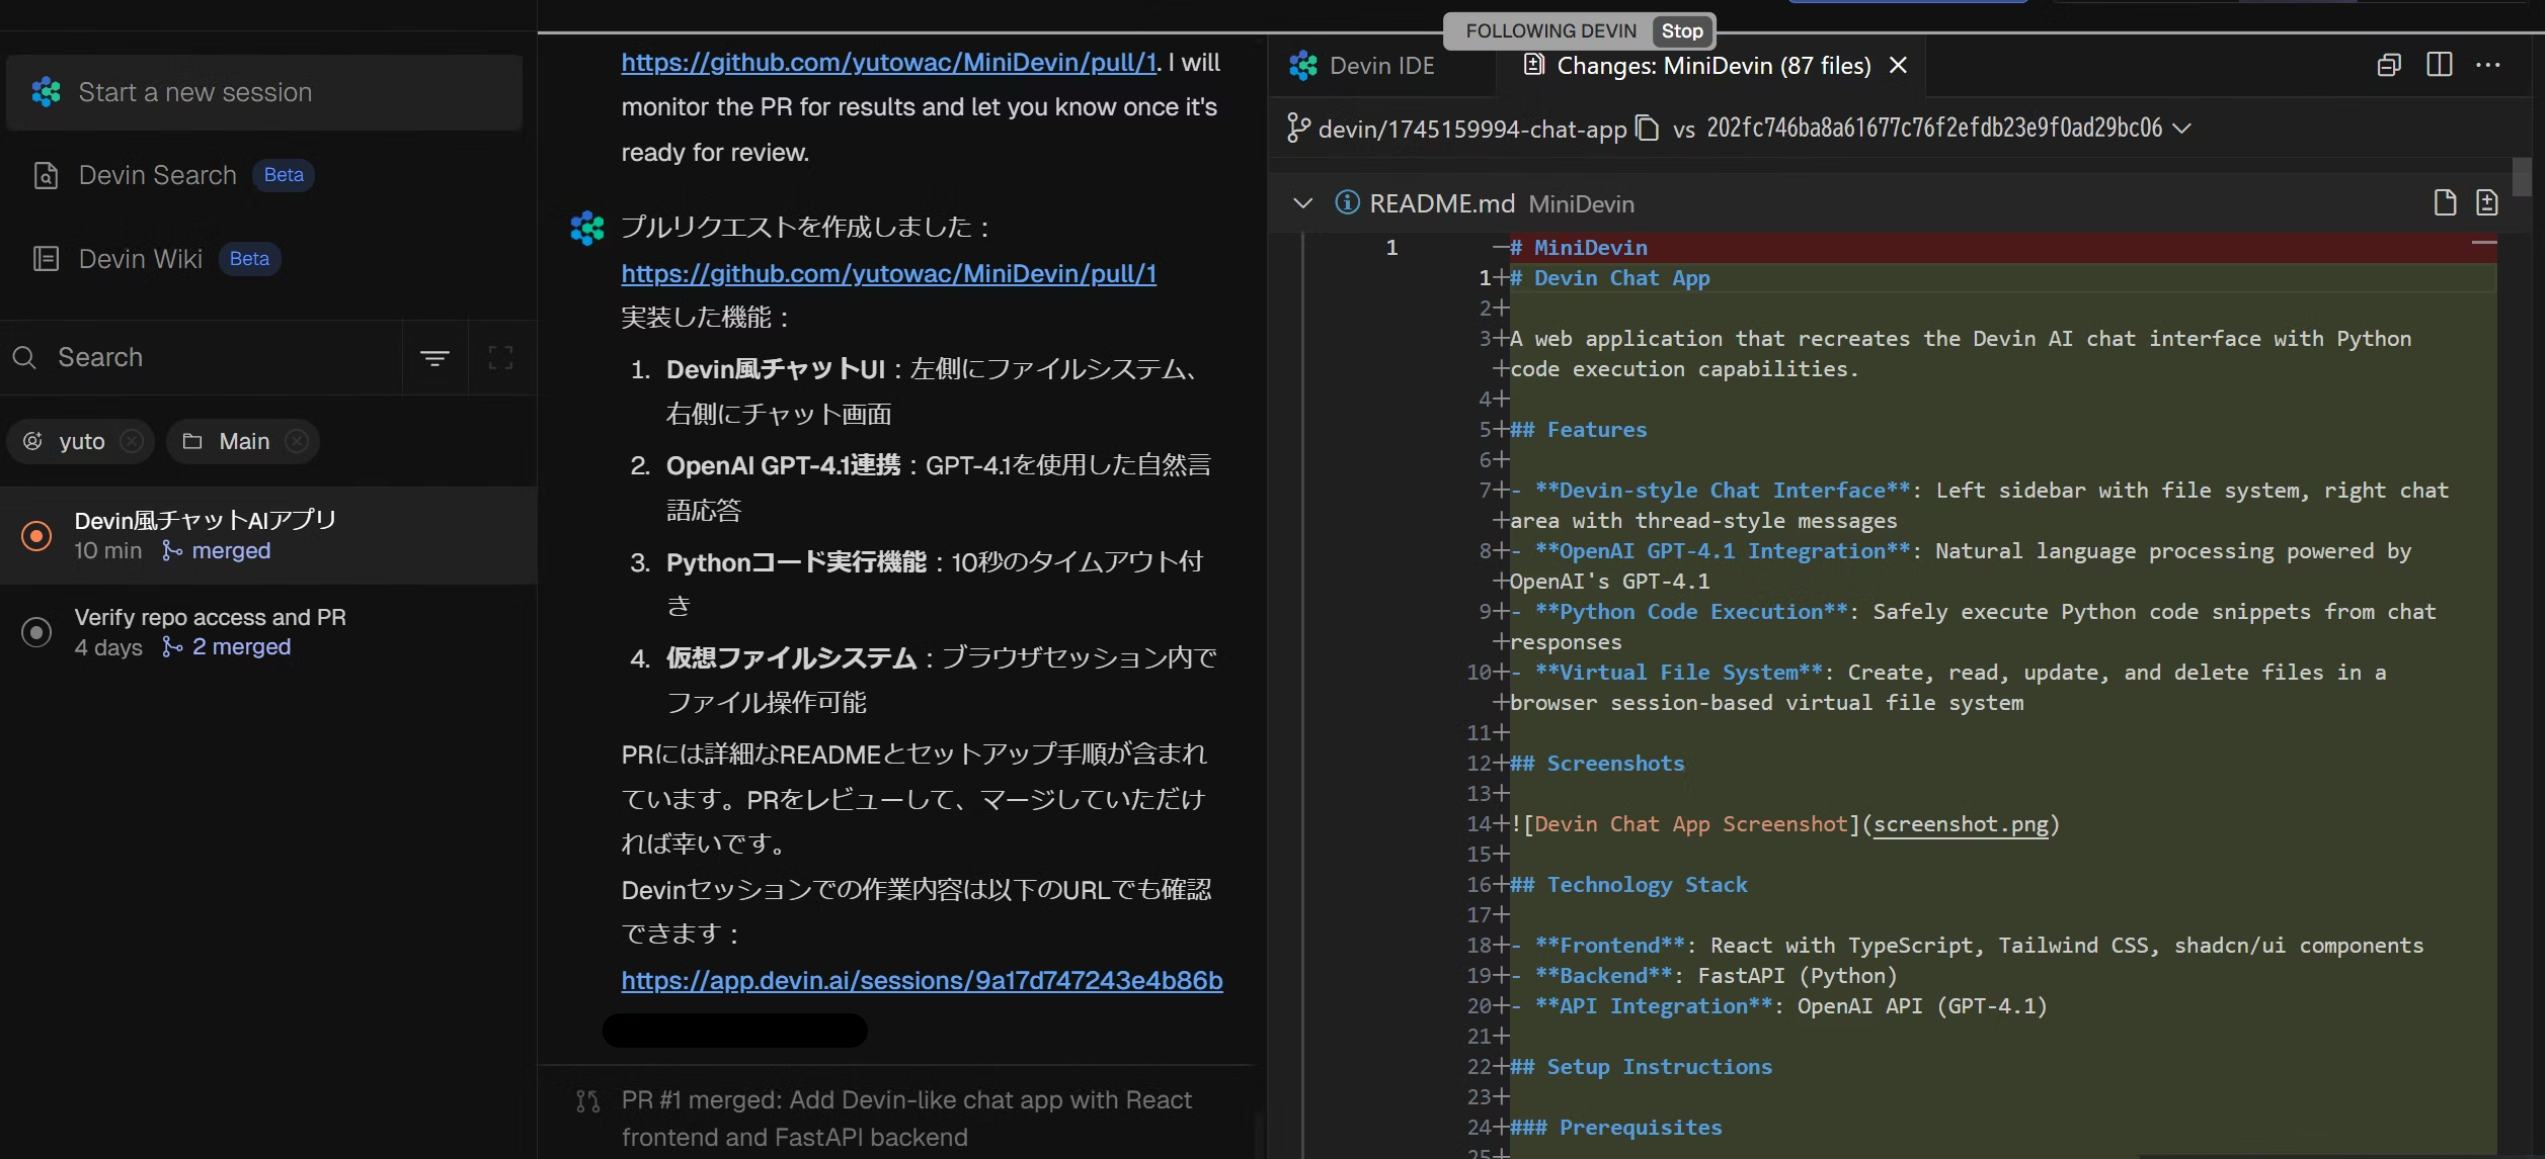This screenshot has width=2545, height=1159.
Task: Click the open file icon for README.md
Action: [2444, 203]
